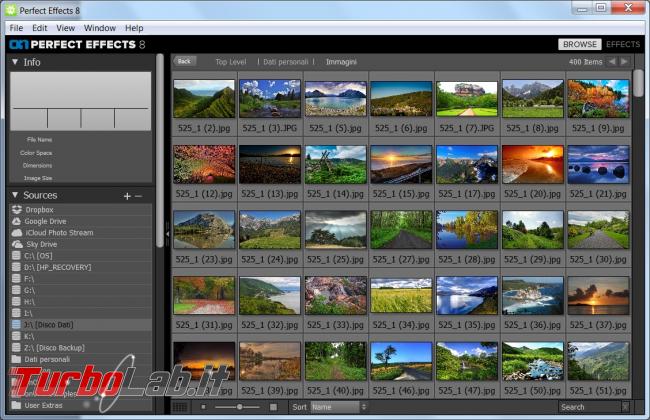This screenshot has height=420, width=650.
Task: Click file name 525_1 (17).jpg
Action: [467, 194]
